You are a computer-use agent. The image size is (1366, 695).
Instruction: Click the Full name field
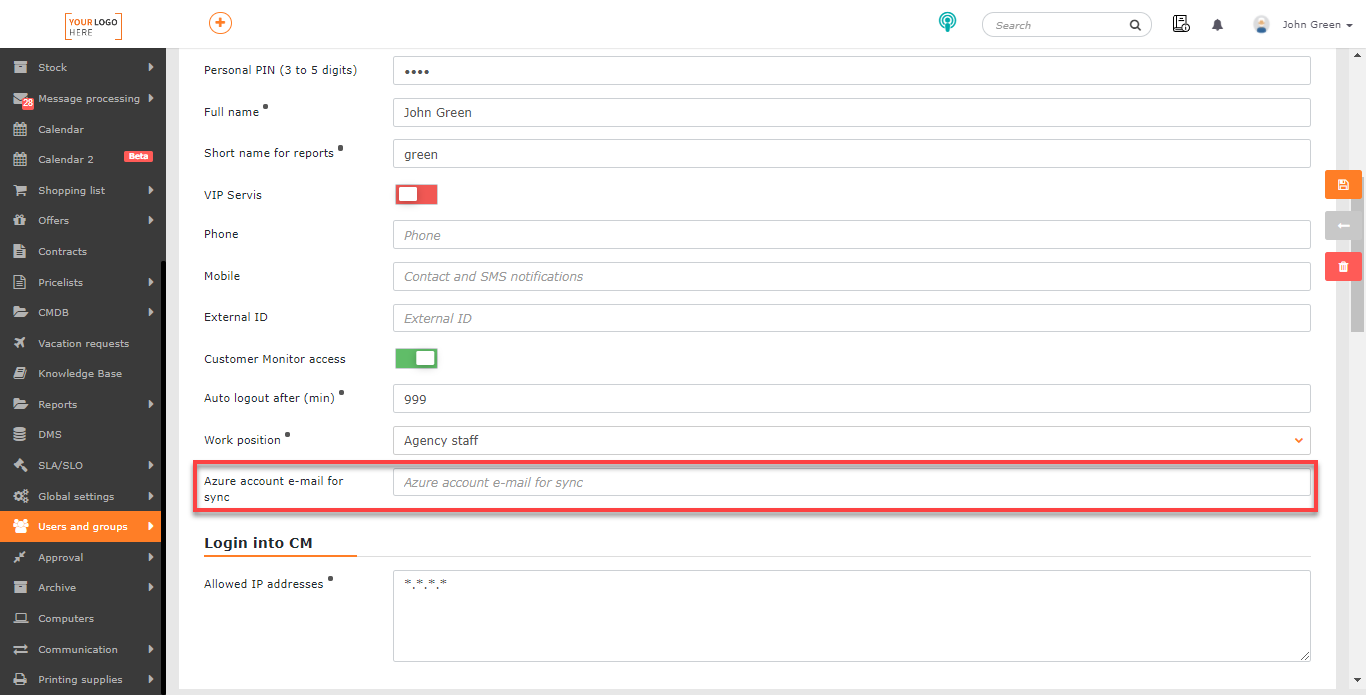coord(851,112)
